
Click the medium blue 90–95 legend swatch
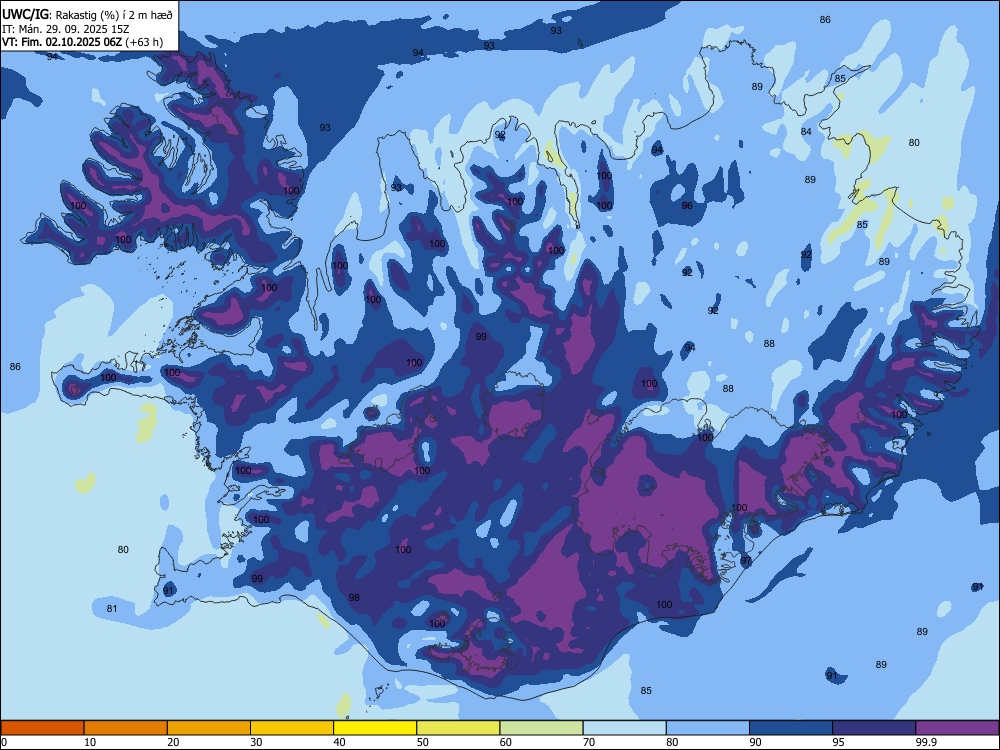click(x=791, y=728)
